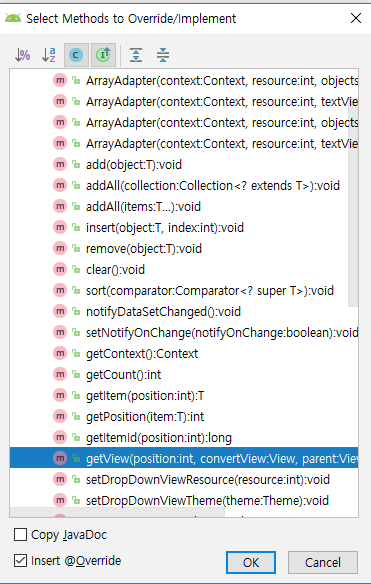Click method icon beside notifyDataSetChanged
The image size is (371, 584).
[60, 311]
